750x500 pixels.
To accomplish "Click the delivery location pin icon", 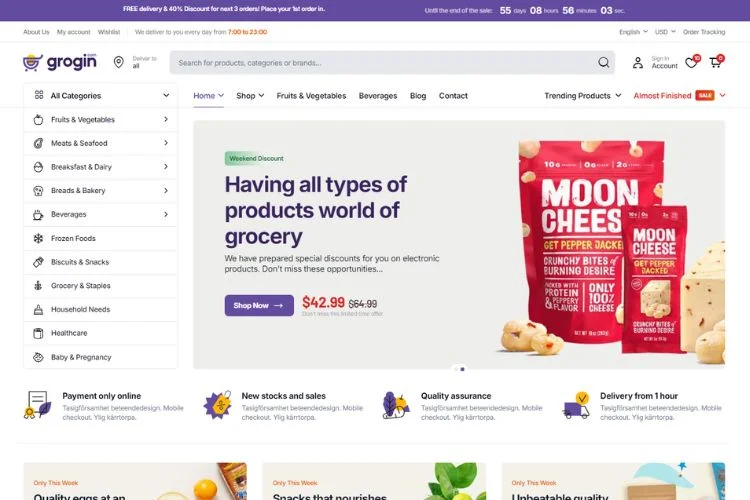I will click(x=119, y=62).
